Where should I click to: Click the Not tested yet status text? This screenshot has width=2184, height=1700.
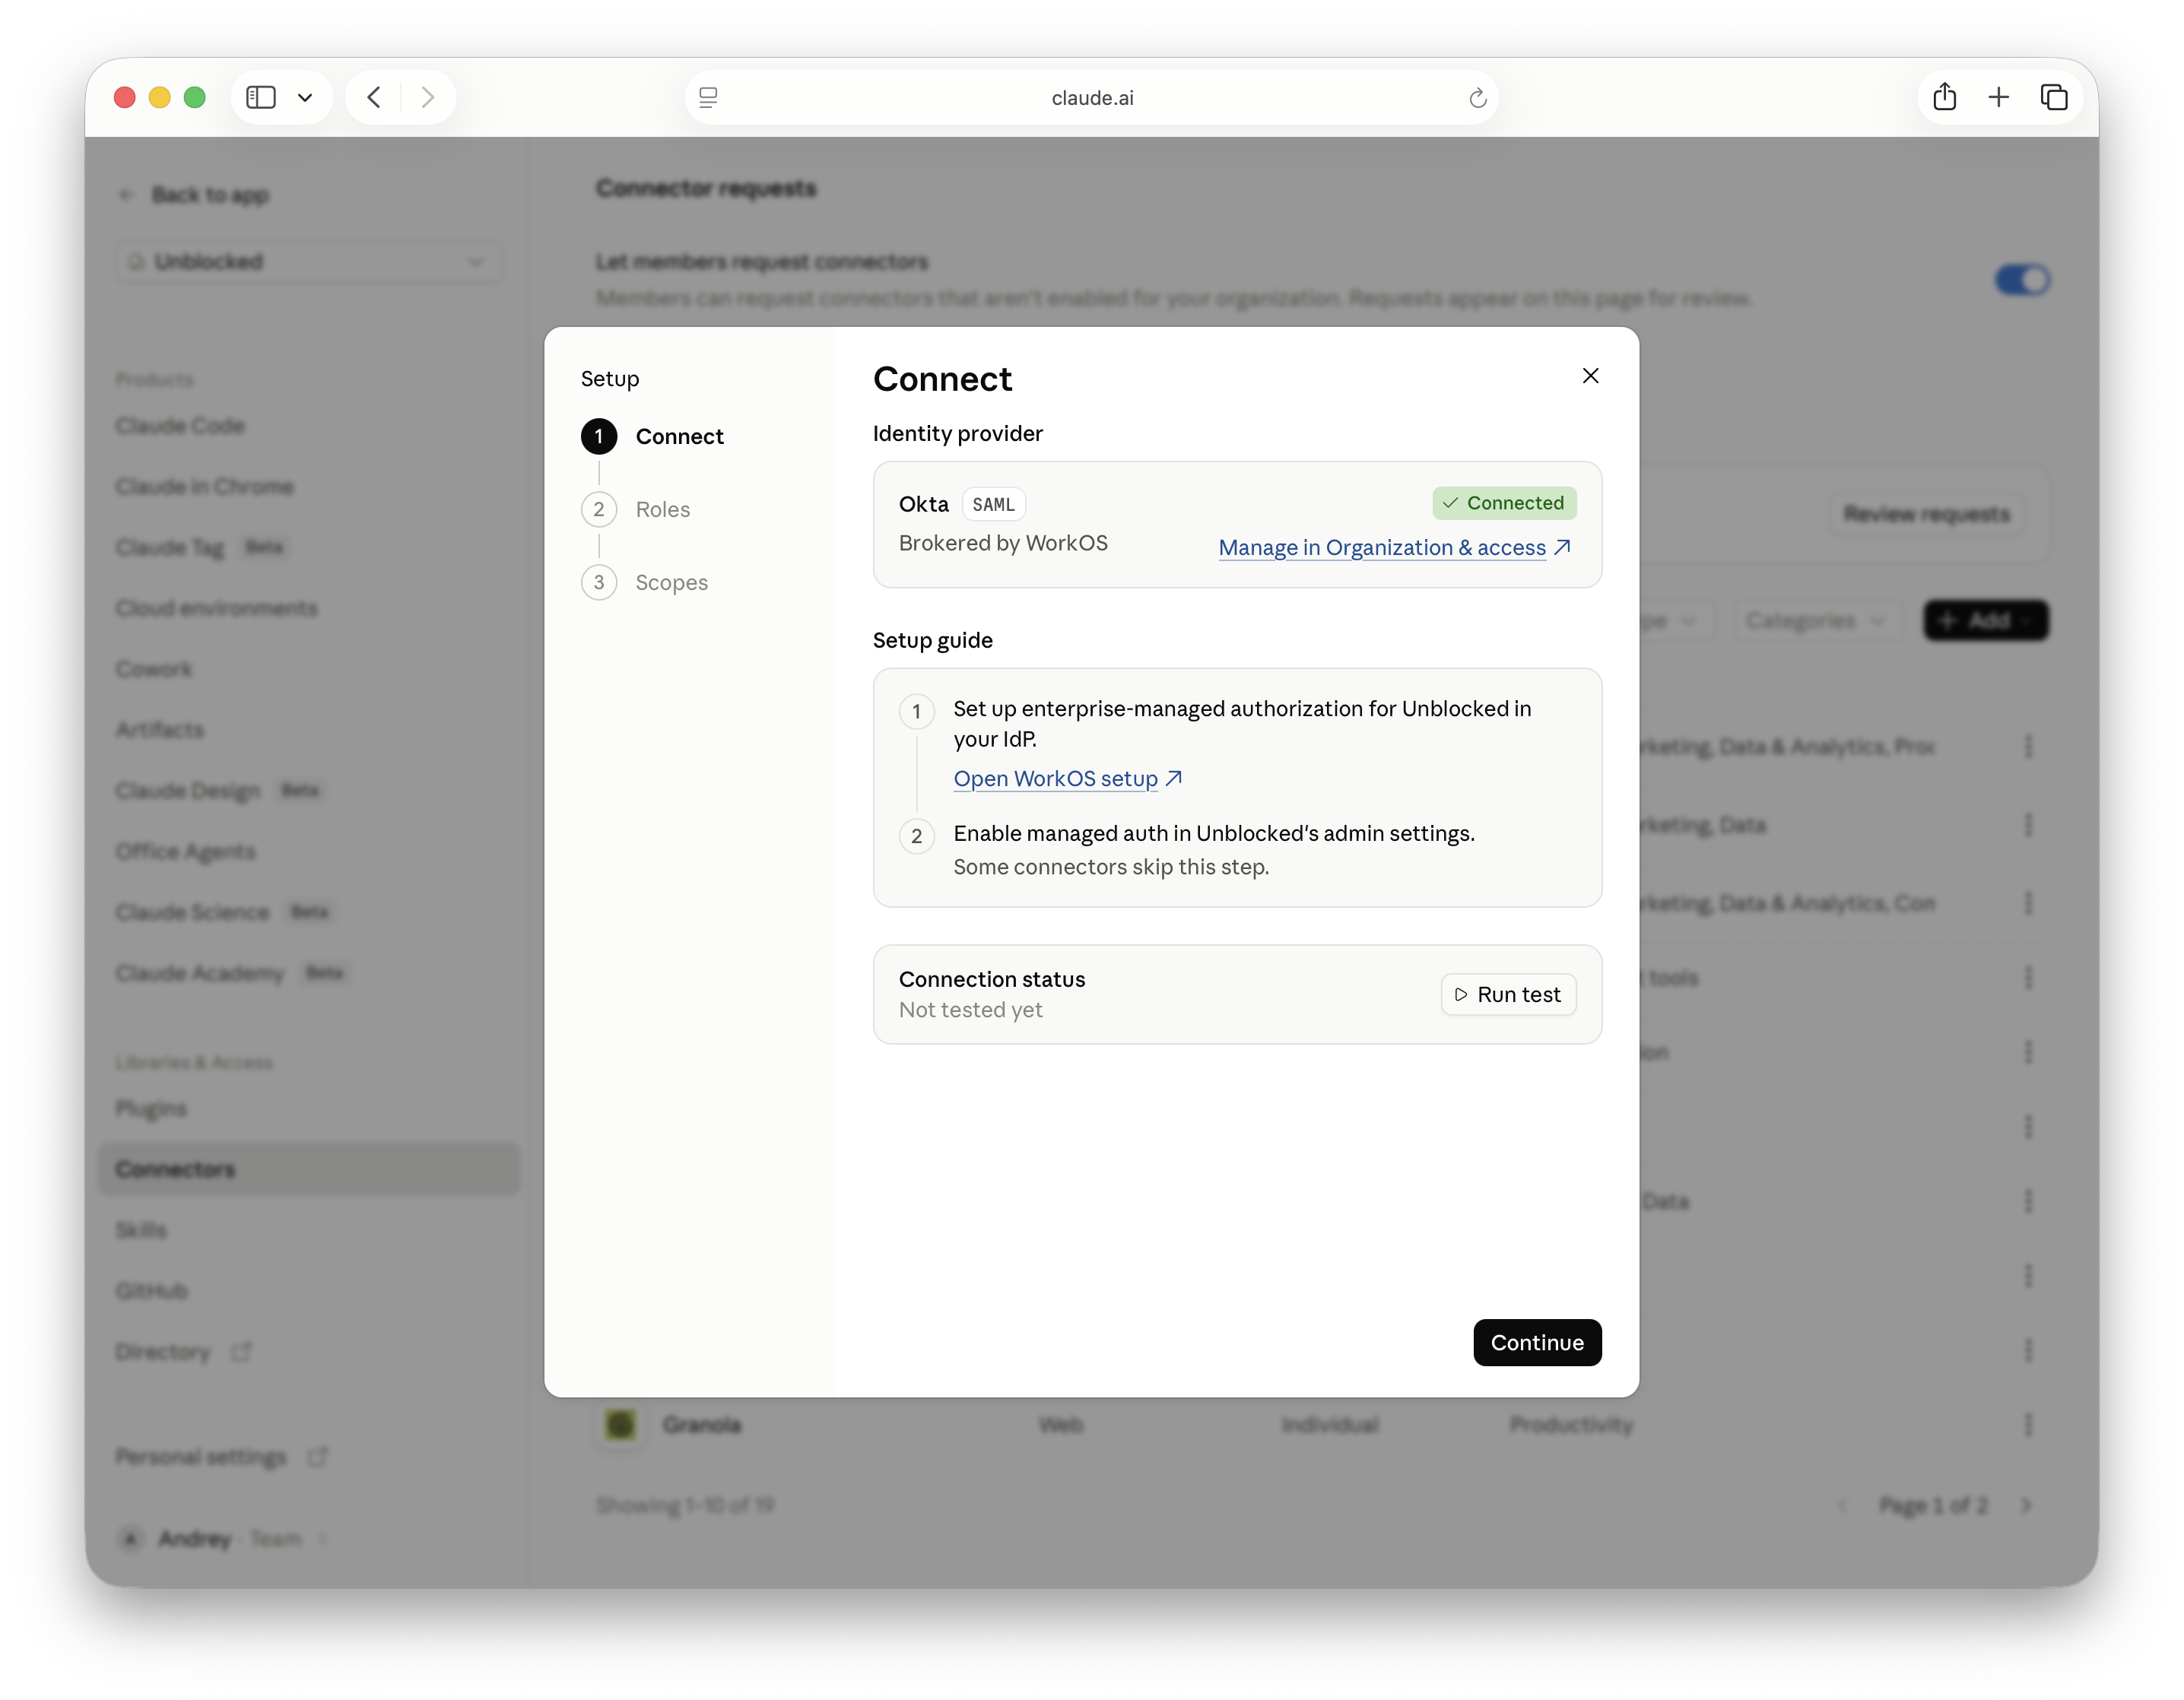(970, 1010)
